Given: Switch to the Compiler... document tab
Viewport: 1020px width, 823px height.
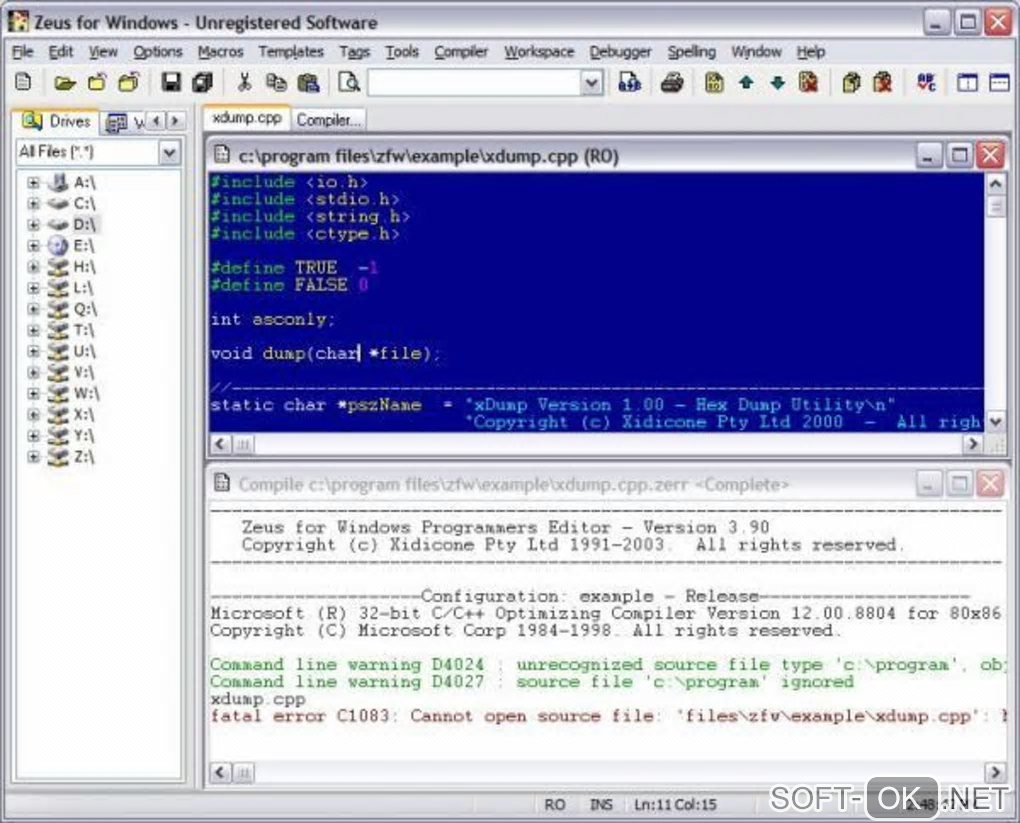Looking at the screenshot, I should (x=328, y=120).
